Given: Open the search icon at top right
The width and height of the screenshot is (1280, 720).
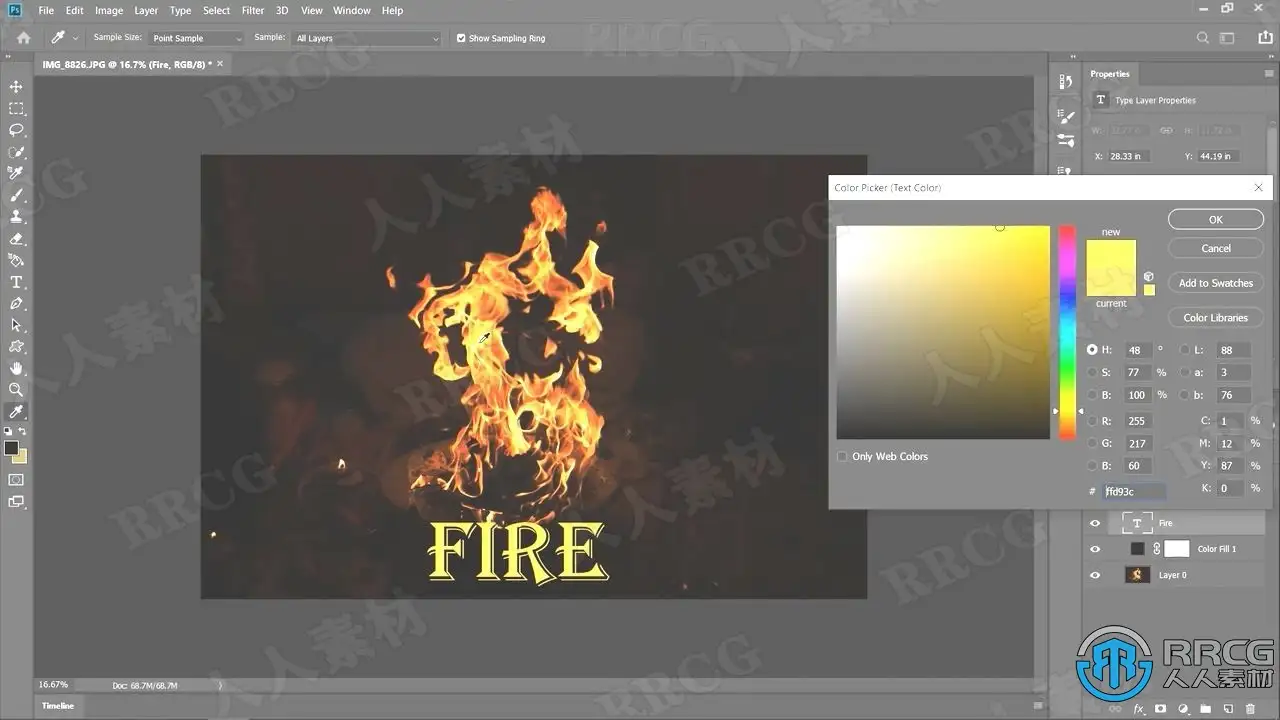Looking at the screenshot, I should click(x=1203, y=38).
